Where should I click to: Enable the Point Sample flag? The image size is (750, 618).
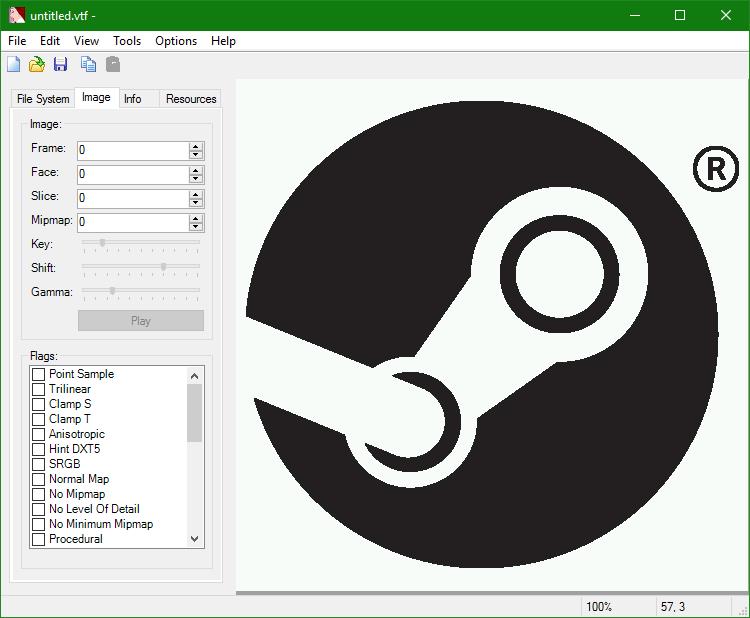(38, 374)
